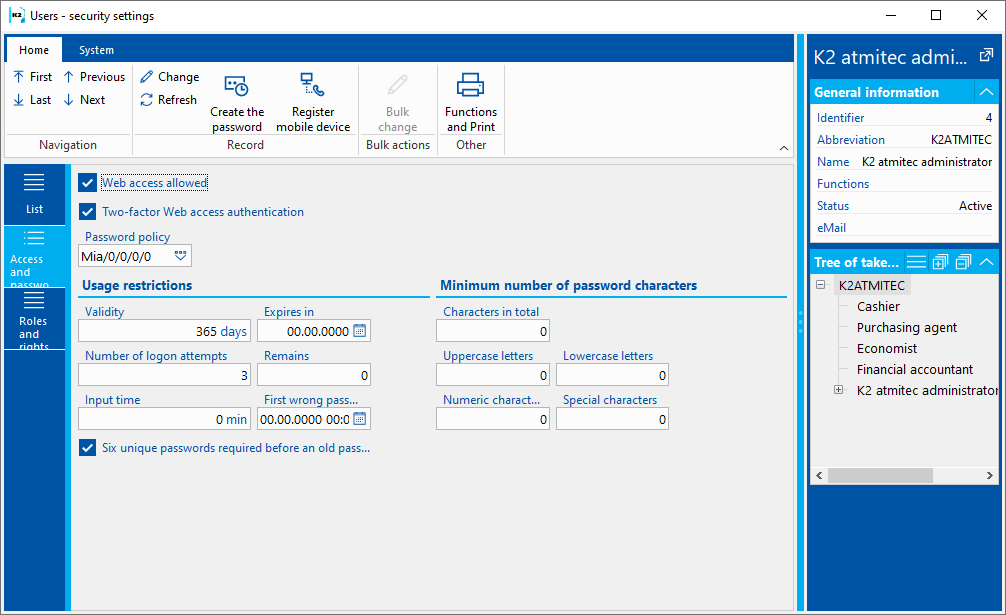Image resolution: width=1006 pixels, height=615 pixels.
Task: Click the Uppercase letters field
Action: pyautogui.click(x=493, y=375)
